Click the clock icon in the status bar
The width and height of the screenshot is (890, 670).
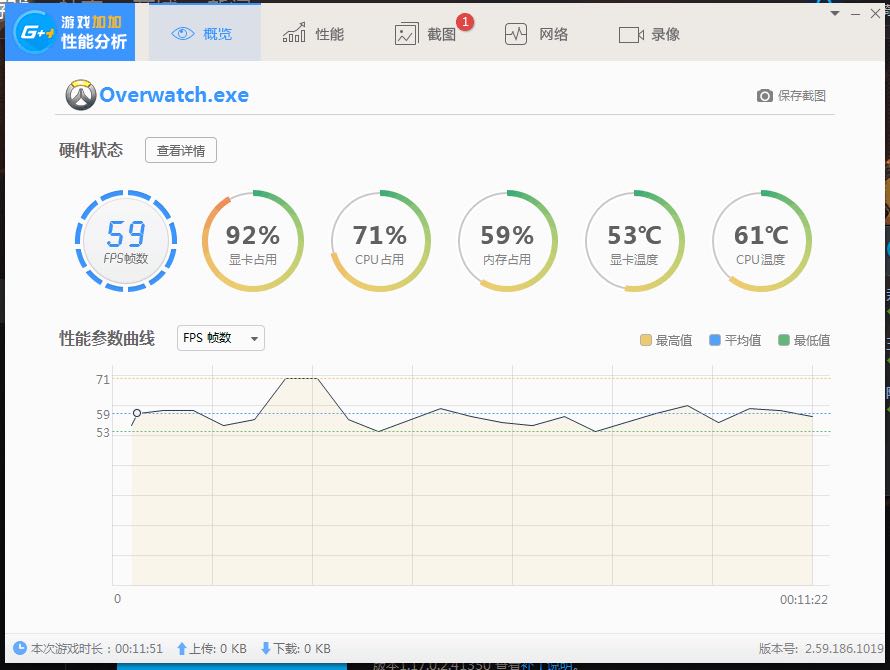pos(19,648)
